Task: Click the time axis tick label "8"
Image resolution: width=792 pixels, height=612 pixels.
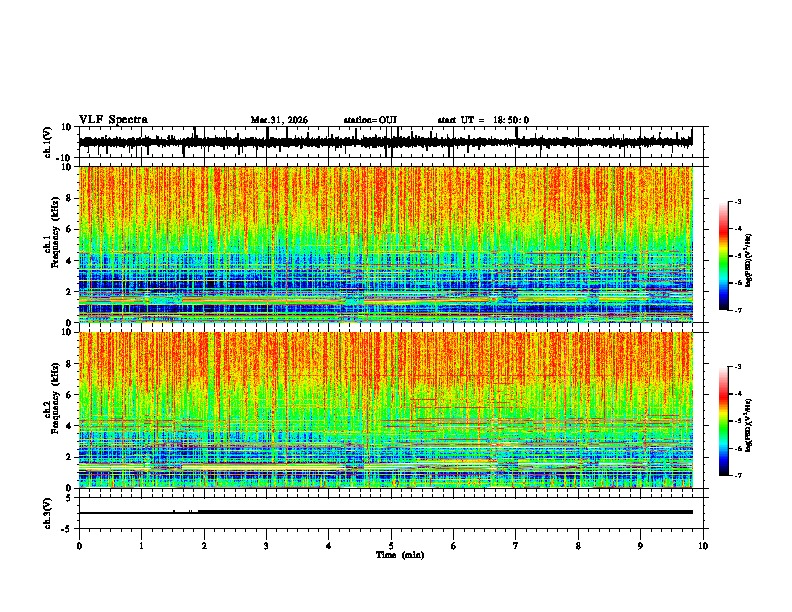Action: click(578, 546)
